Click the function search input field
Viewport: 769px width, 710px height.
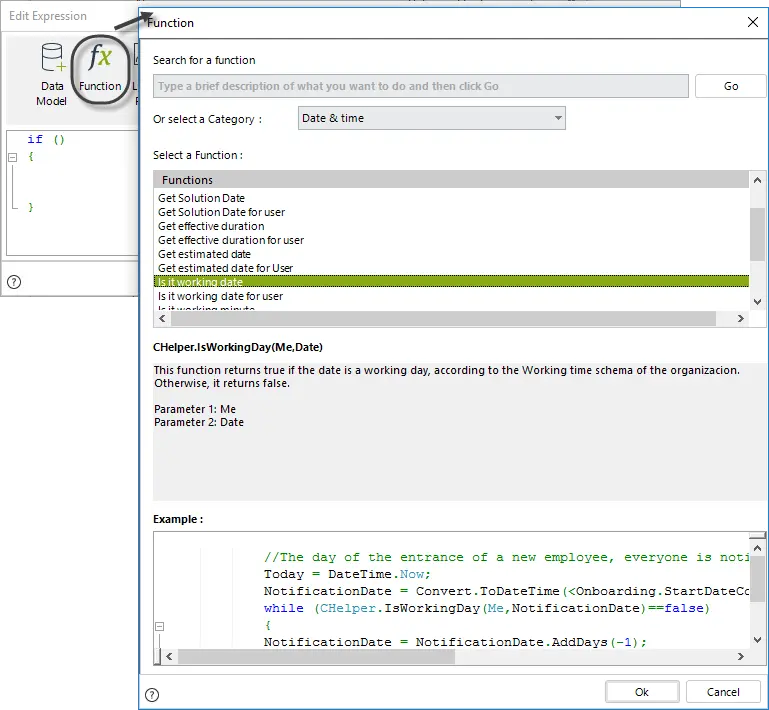pos(421,86)
